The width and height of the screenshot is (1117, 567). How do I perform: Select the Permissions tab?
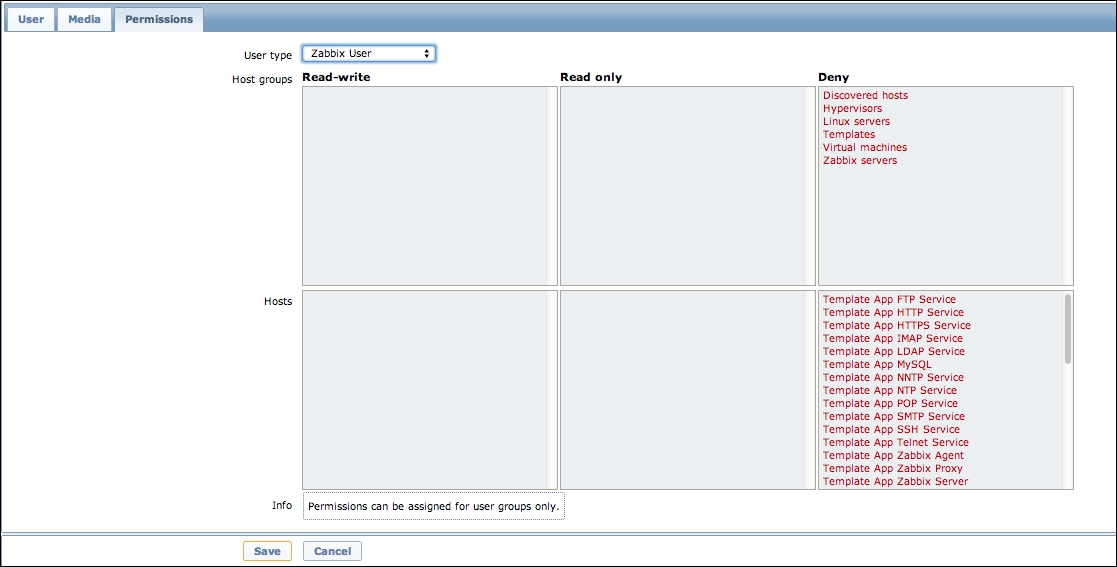pos(159,19)
